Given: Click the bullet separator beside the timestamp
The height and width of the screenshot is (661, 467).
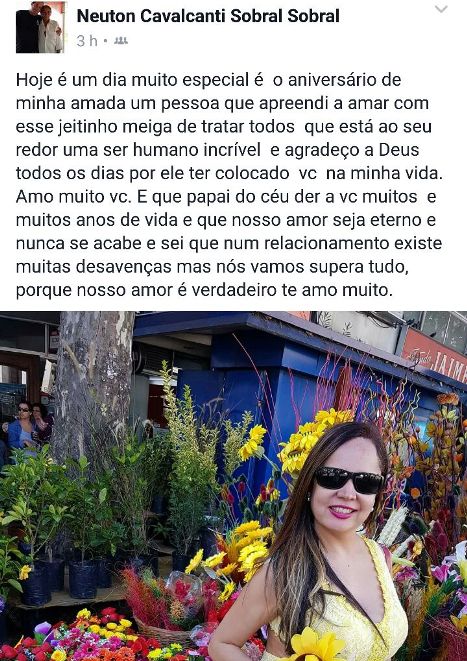Looking at the screenshot, I should pos(105,41).
